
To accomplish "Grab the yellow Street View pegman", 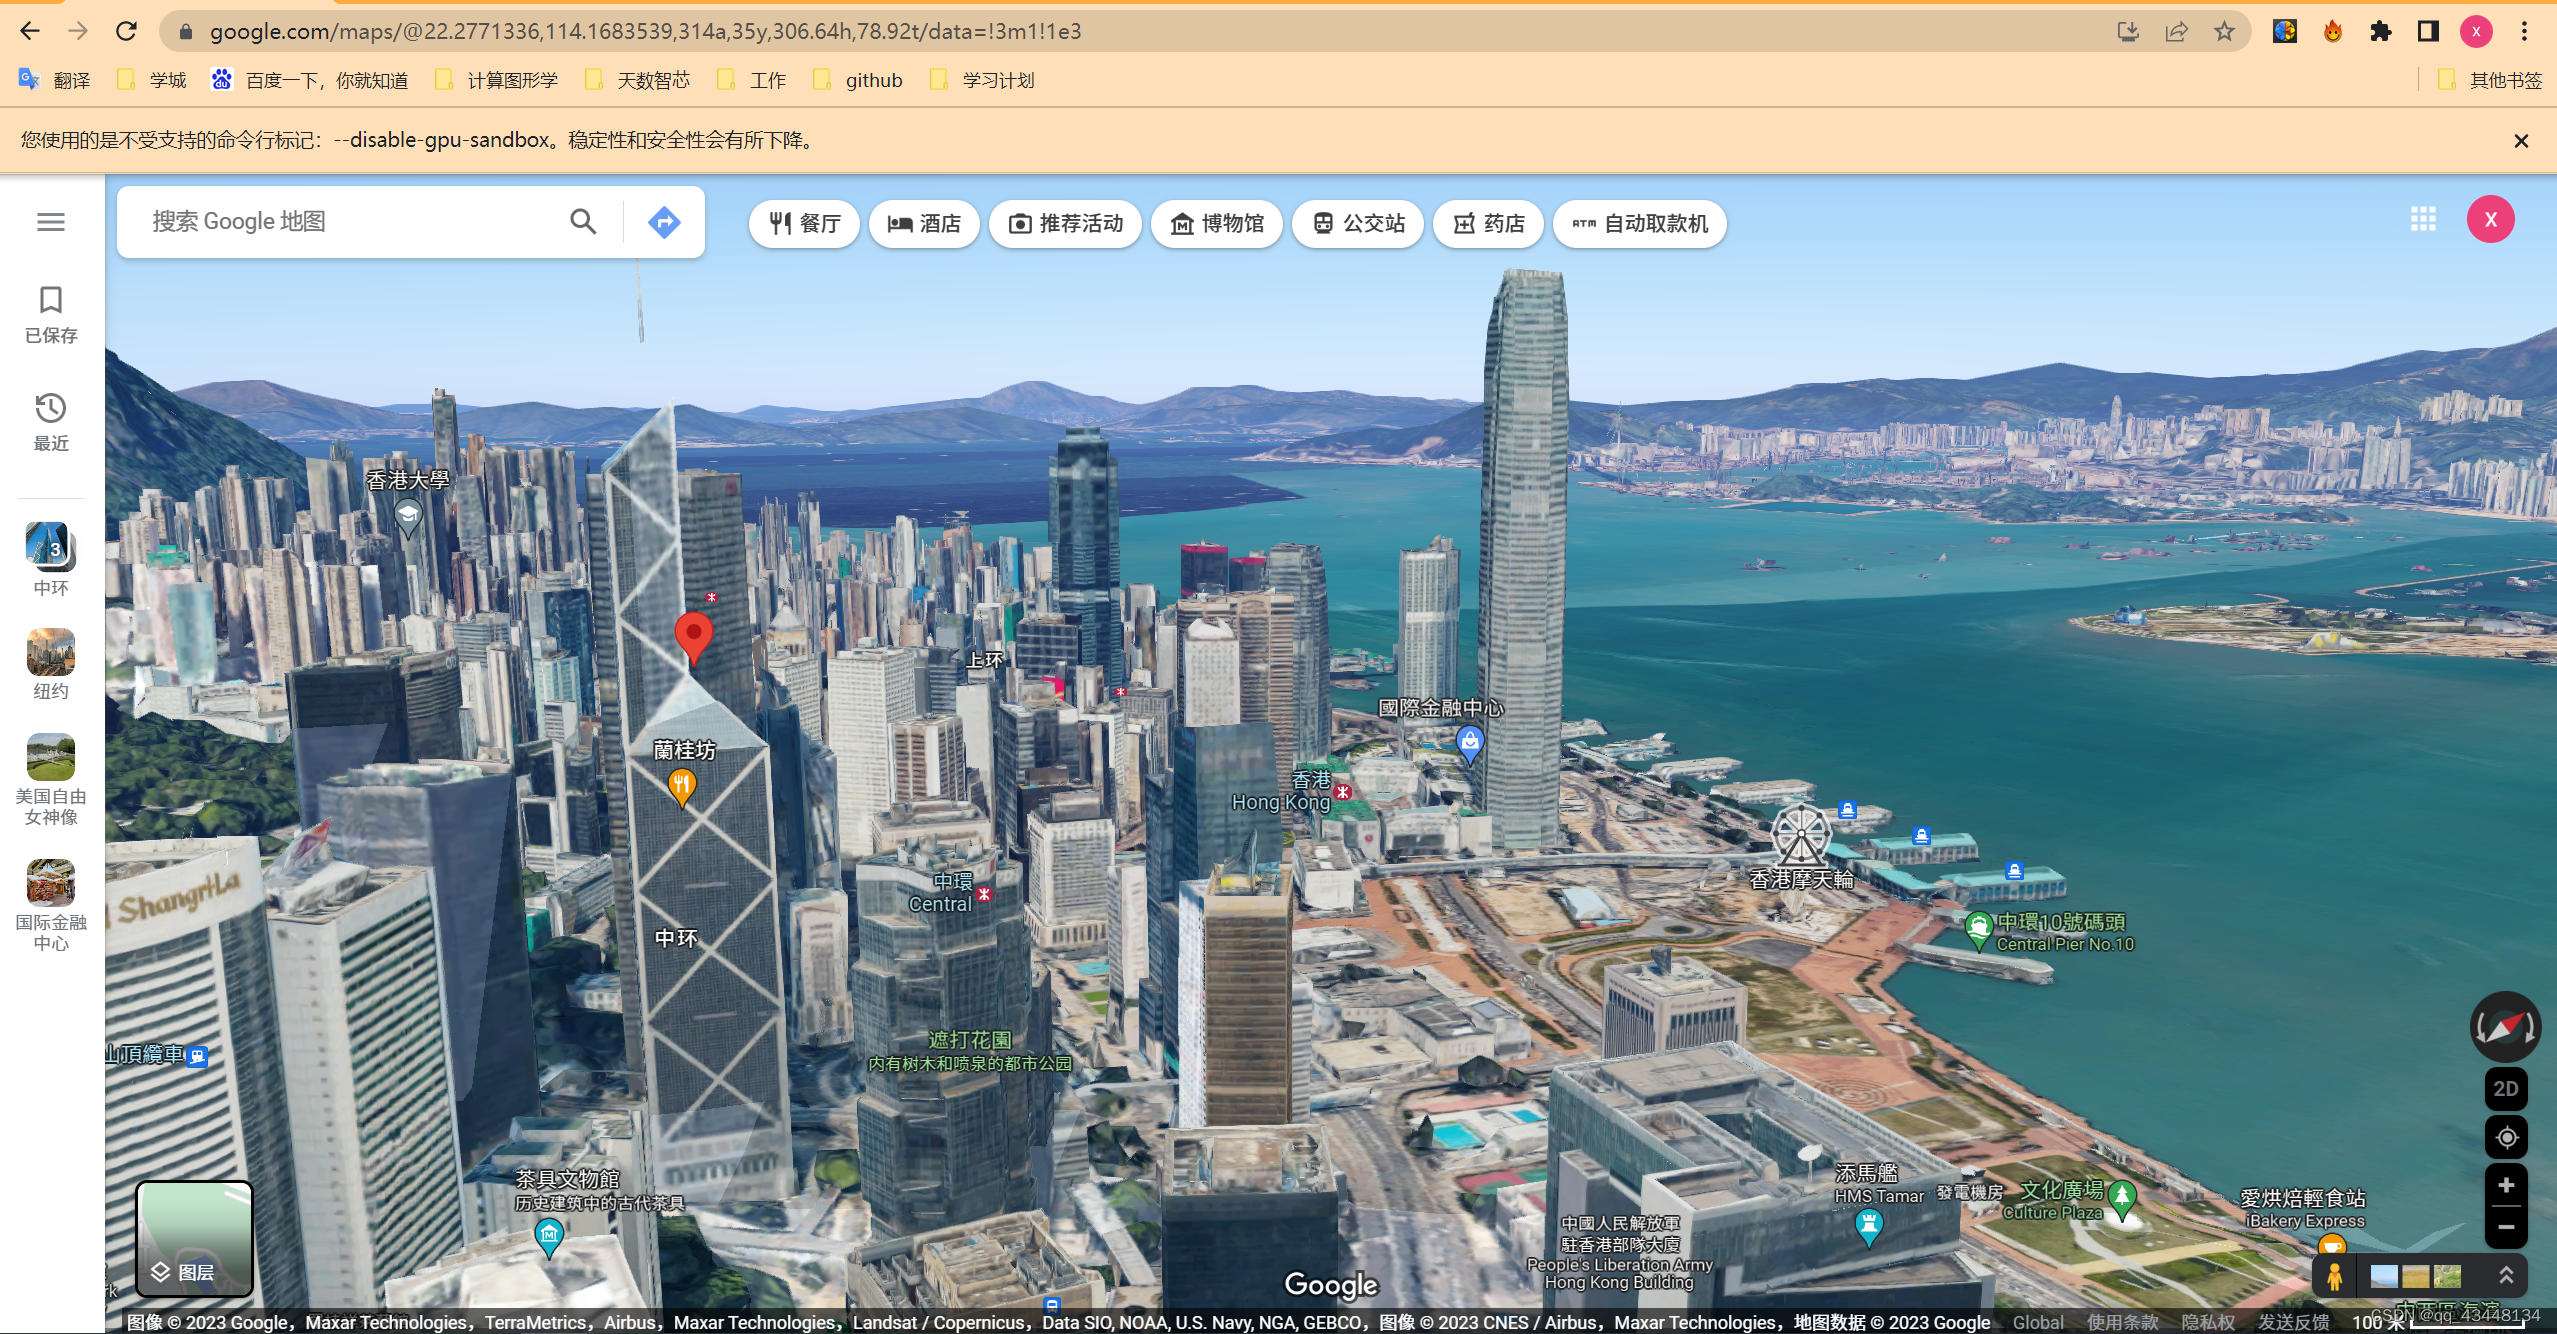I will pyautogui.click(x=2335, y=1277).
